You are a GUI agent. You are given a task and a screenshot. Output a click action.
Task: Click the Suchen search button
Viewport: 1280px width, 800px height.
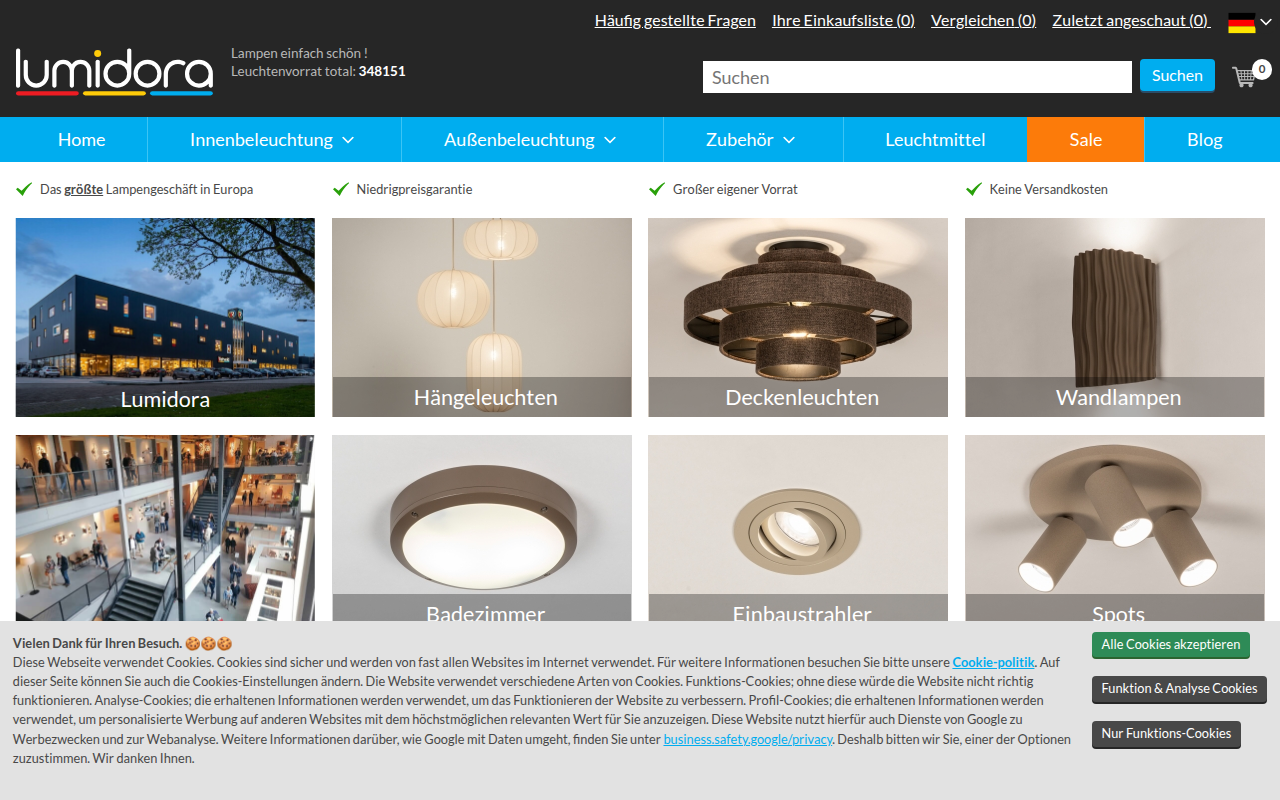point(1177,76)
